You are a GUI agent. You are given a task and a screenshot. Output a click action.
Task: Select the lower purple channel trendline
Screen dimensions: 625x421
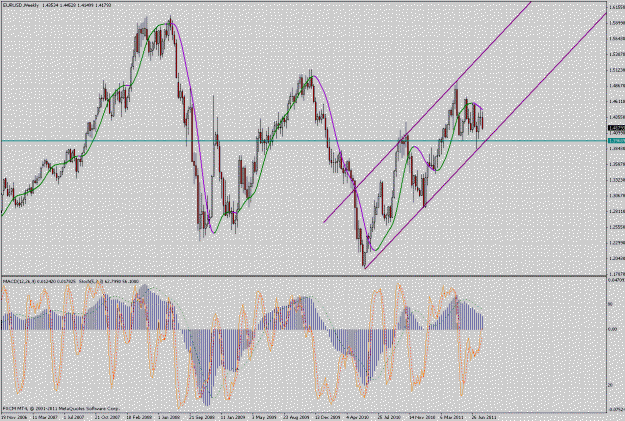pyautogui.click(x=485, y=141)
